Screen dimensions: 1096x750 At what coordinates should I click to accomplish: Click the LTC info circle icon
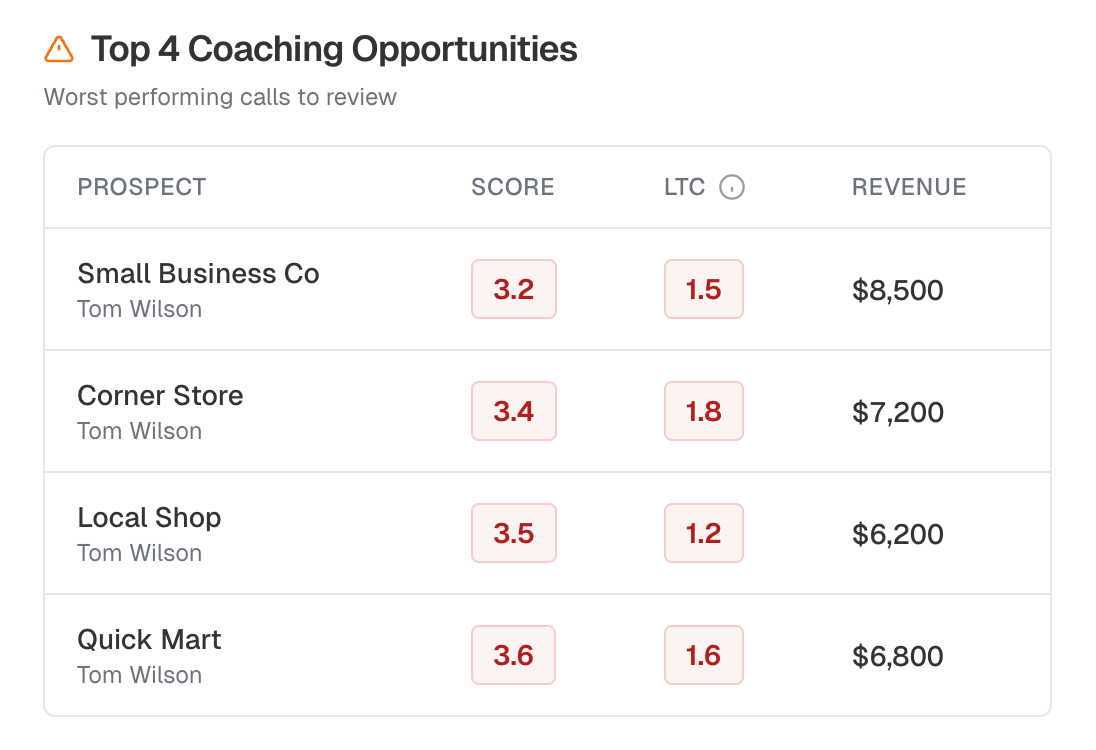pyautogui.click(x=732, y=187)
